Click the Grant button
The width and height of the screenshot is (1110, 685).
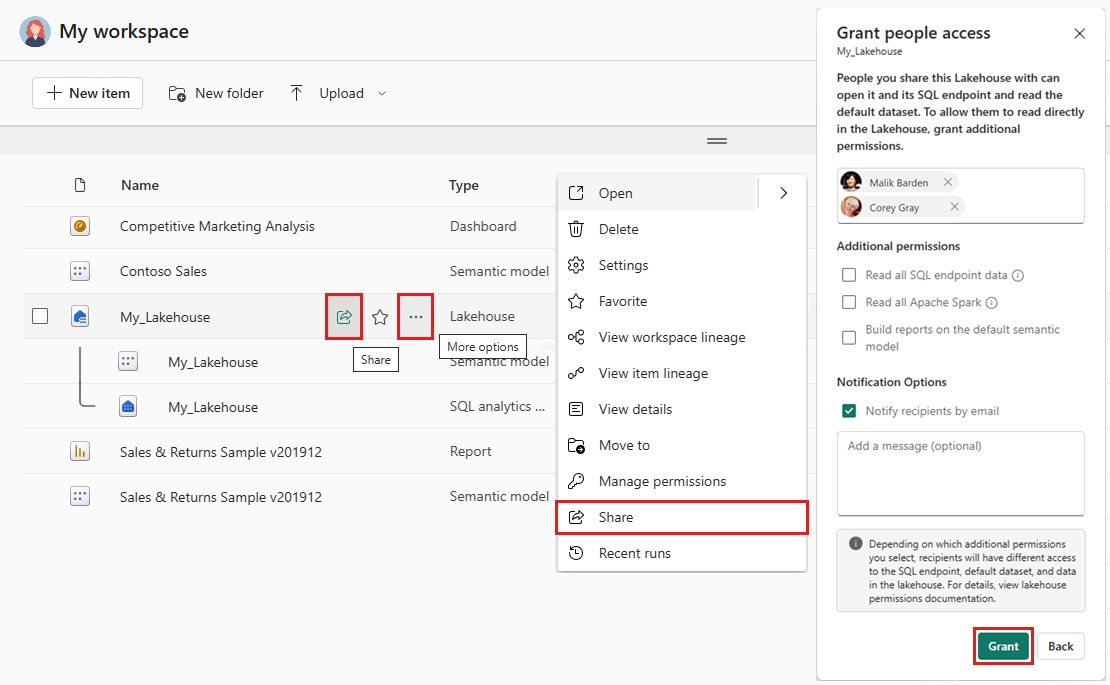pos(1003,646)
